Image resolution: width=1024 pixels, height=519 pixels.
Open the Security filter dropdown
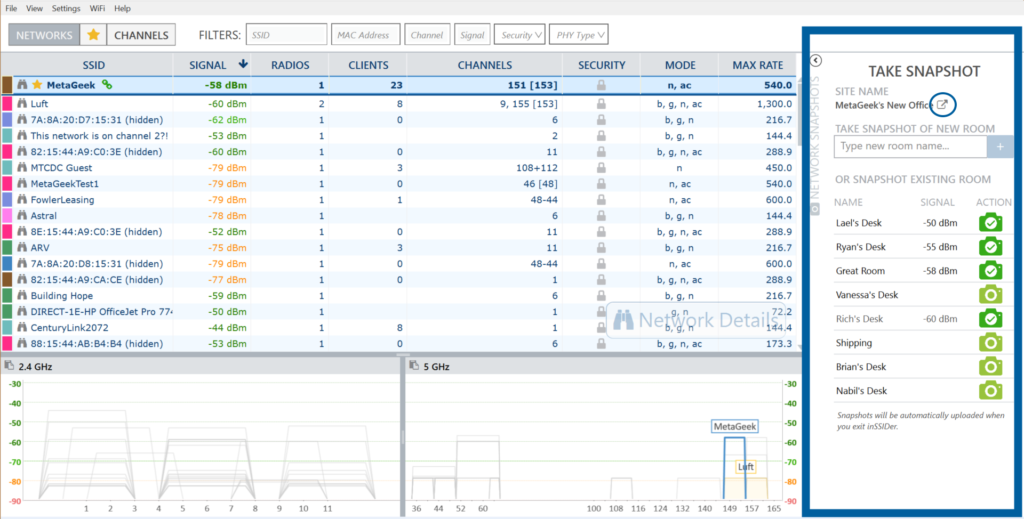point(519,35)
